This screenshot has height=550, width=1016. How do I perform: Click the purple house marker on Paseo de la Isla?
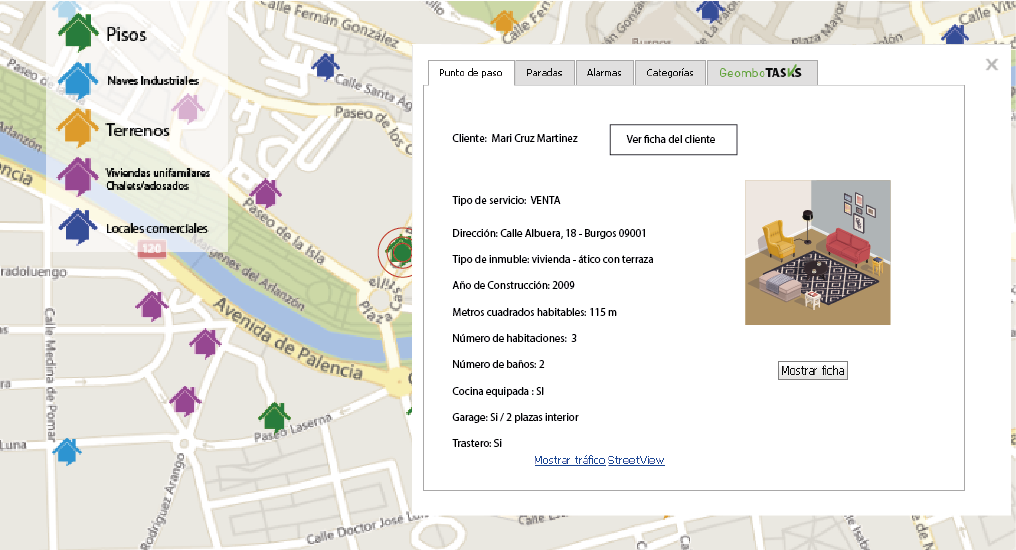click(265, 193)
